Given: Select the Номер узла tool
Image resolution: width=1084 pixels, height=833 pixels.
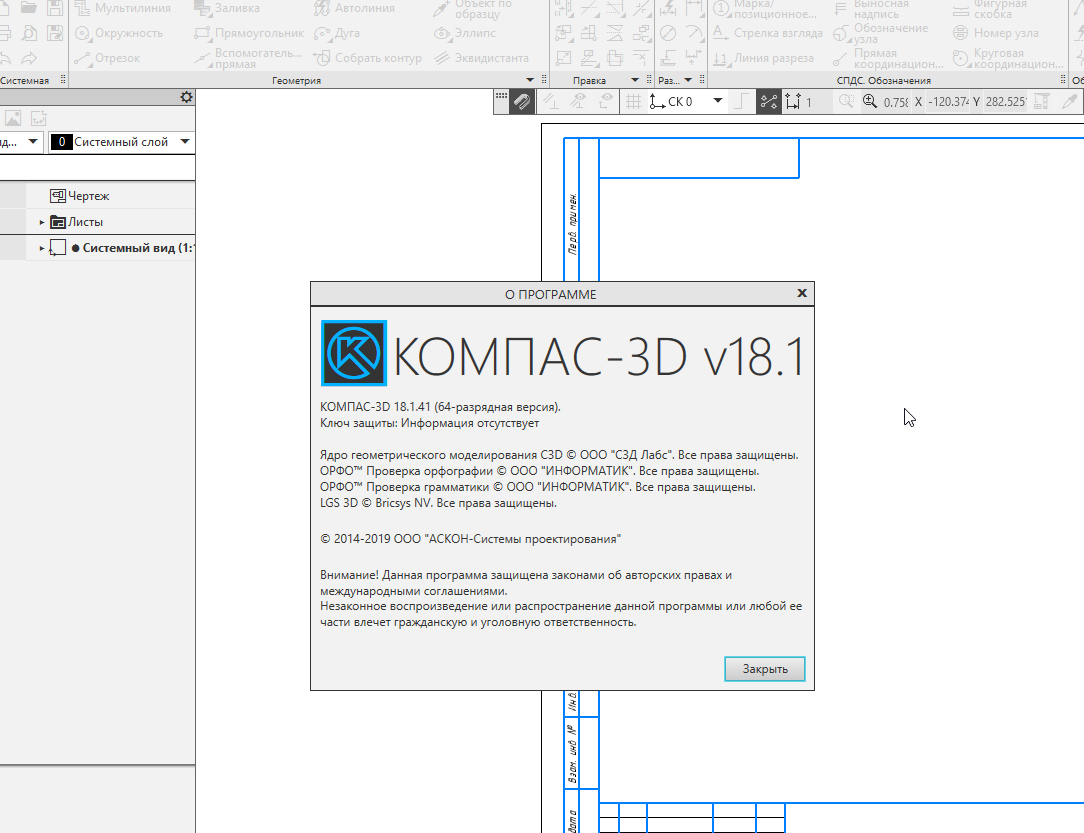Looking at the screenshot, I should [x=996, y=33].
